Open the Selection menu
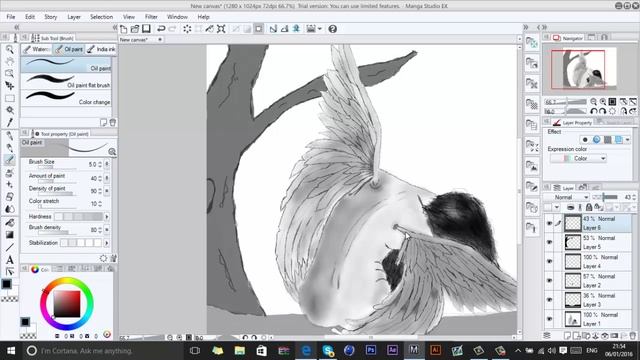Screen dimensions: 640x360 click(x=101, y=17)
